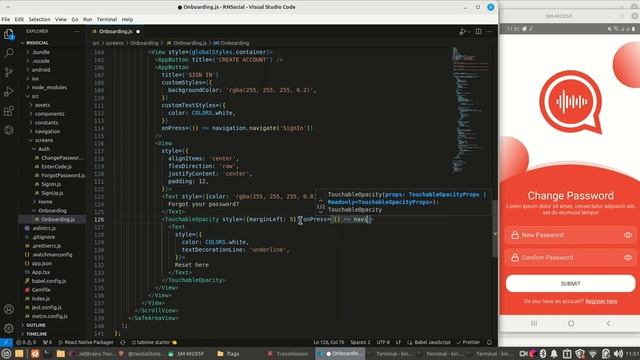640x360 pixels.
Task: Click inside the Confirm Password field
Action: click(570, 258)
